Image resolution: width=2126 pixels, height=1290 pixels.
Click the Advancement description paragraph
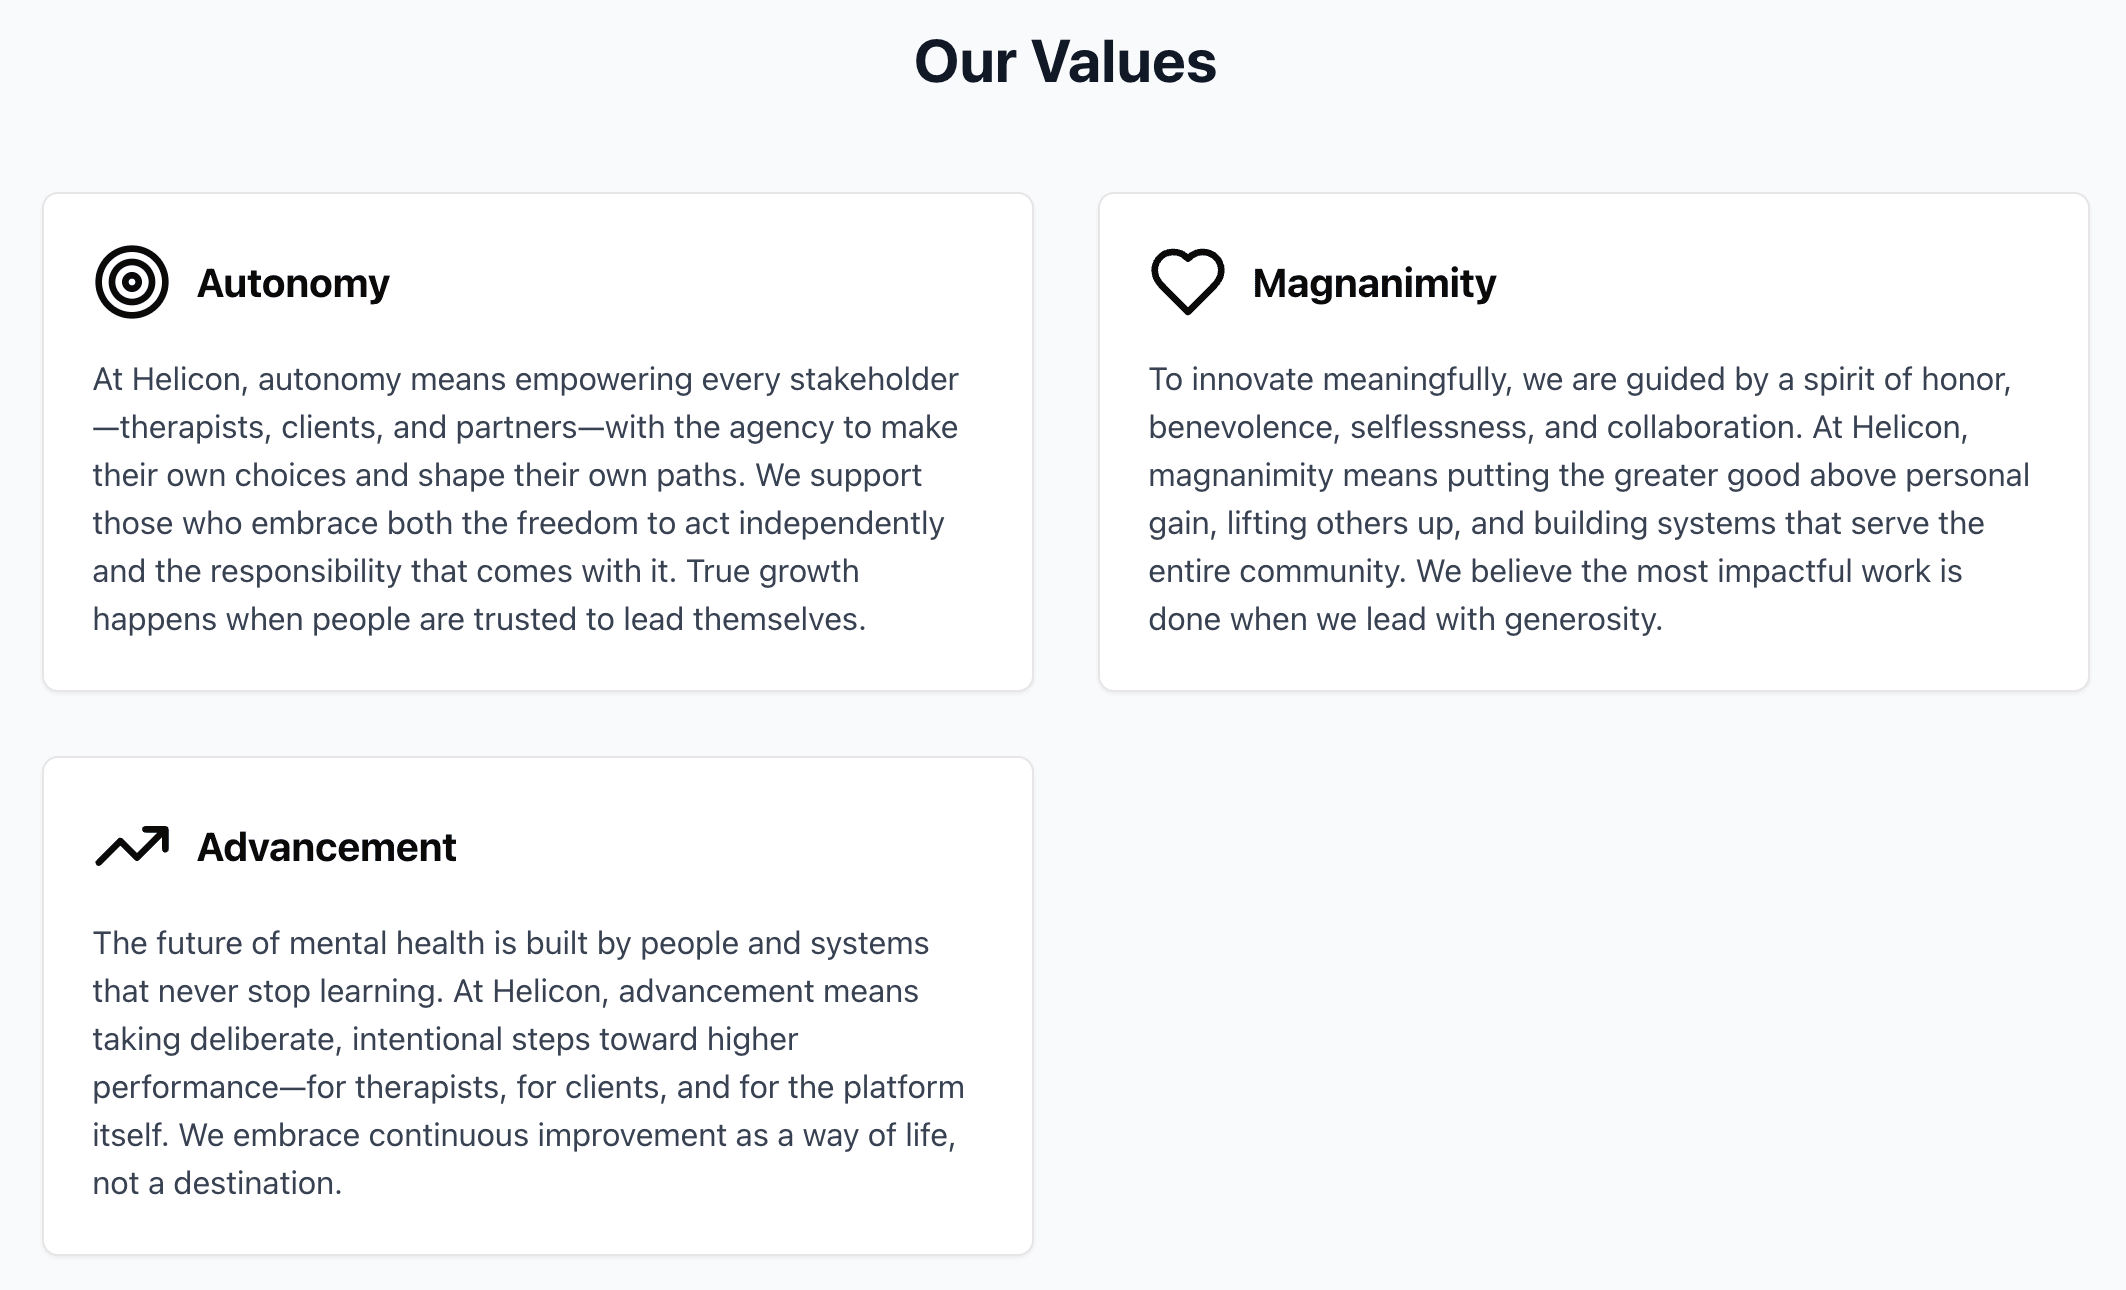point(528,1063)
